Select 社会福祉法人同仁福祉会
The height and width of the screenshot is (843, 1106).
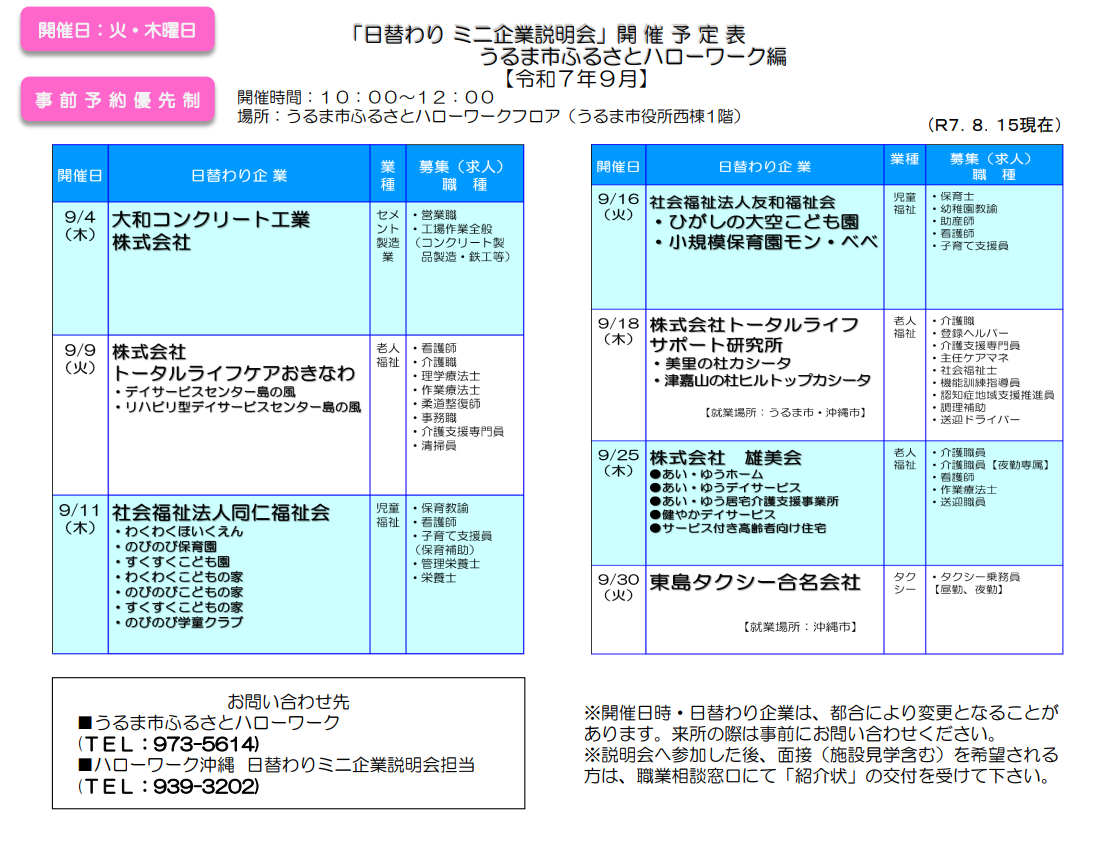tap(221, 513)
